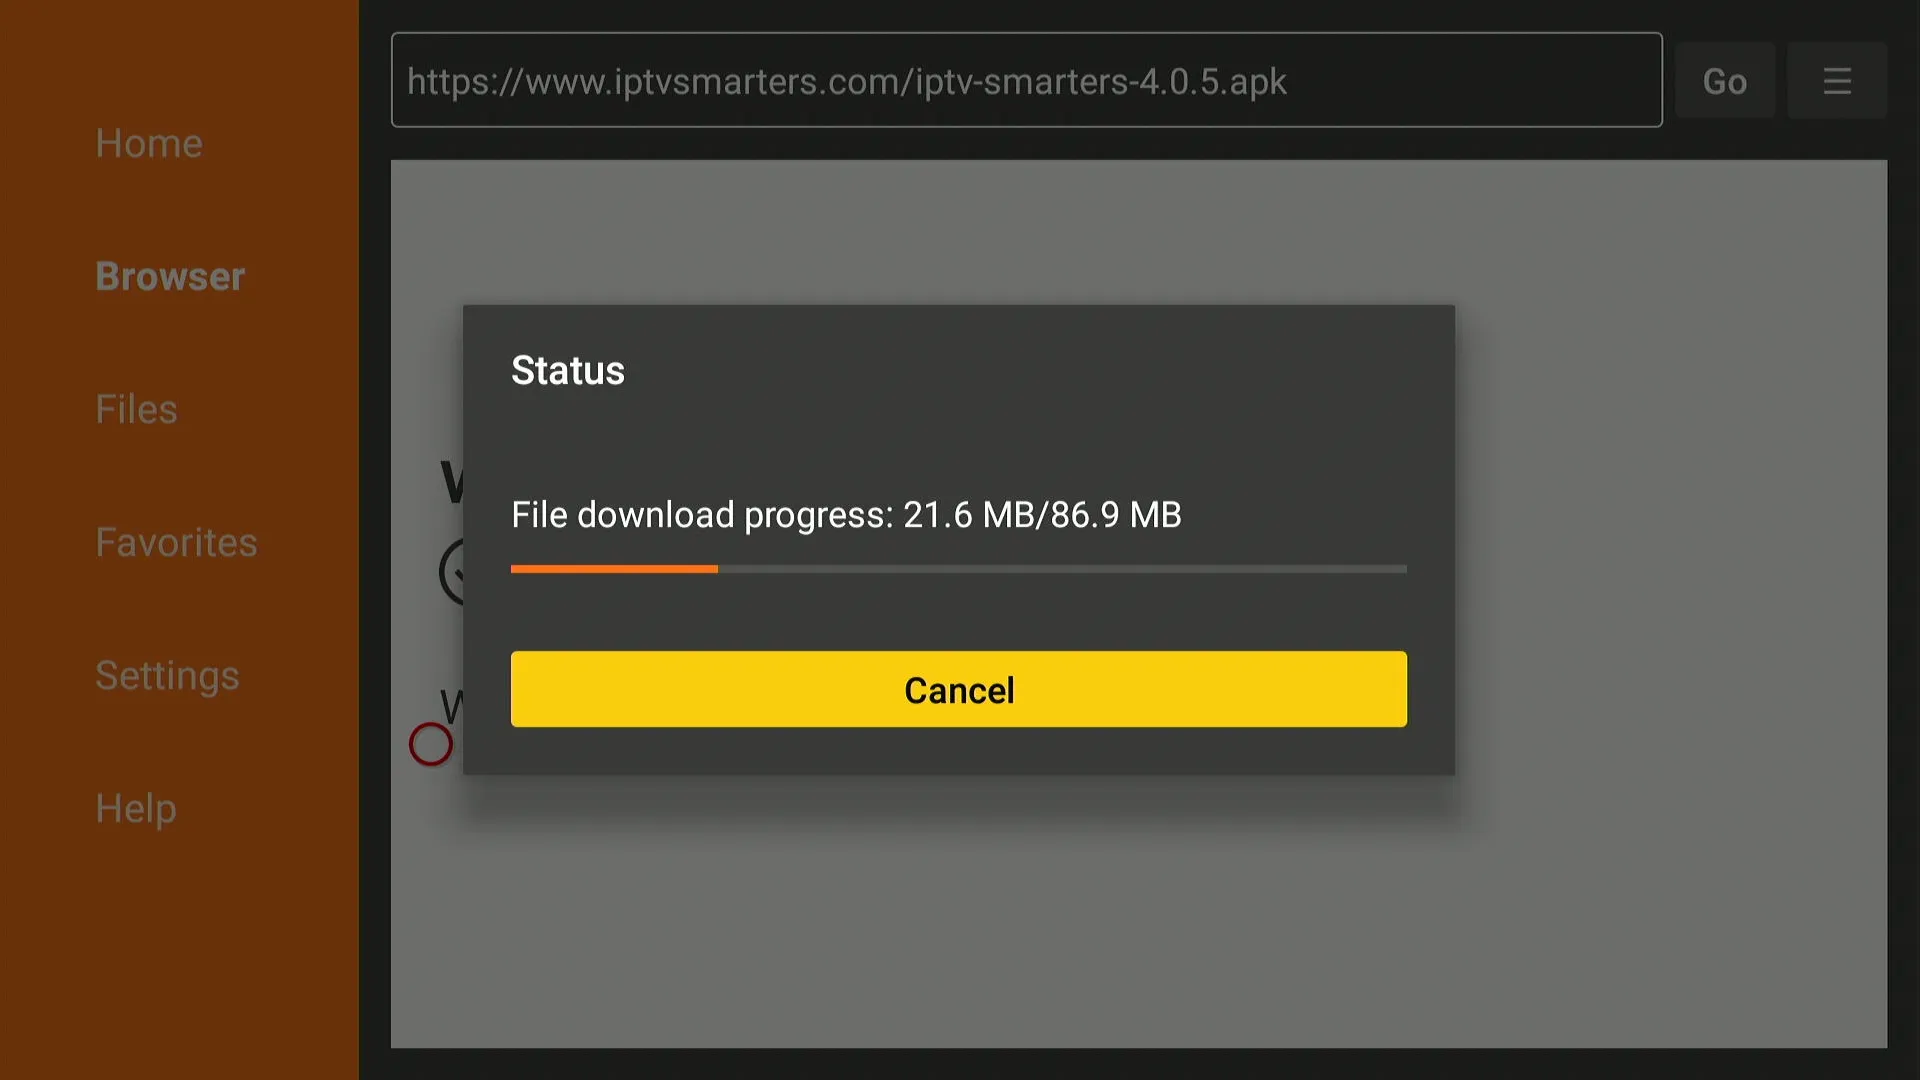Select the highlighted Browser section
This screenshot has height=1080, width=1920.
click(170, 276)
